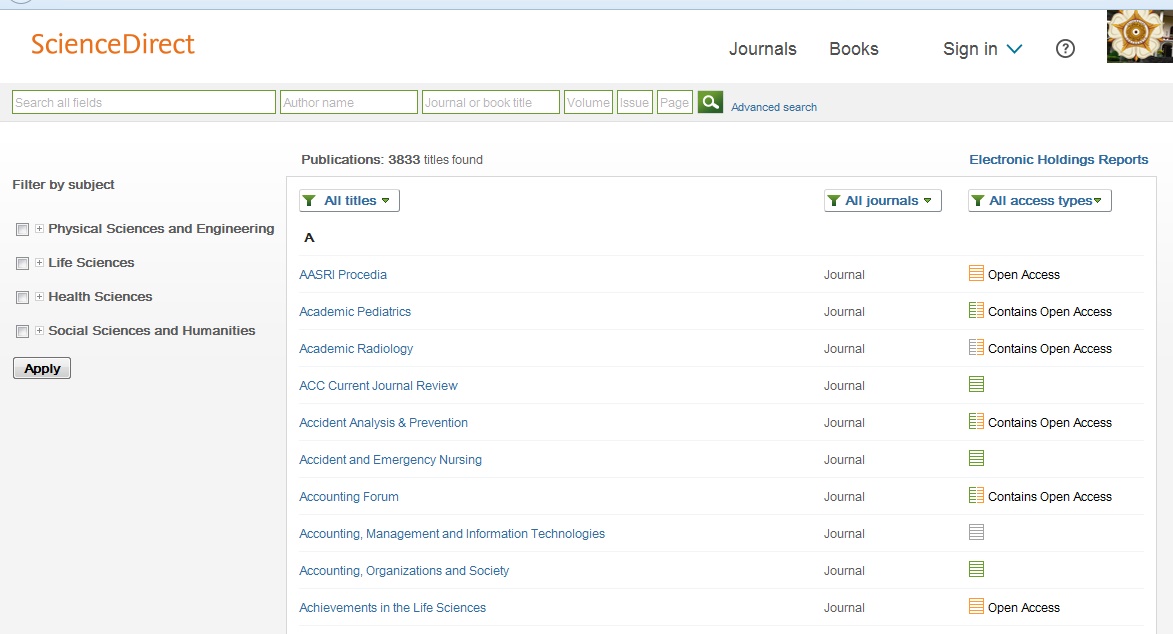
Task: Click the access icon for Academic Radiology
Action: coord(976,347)
